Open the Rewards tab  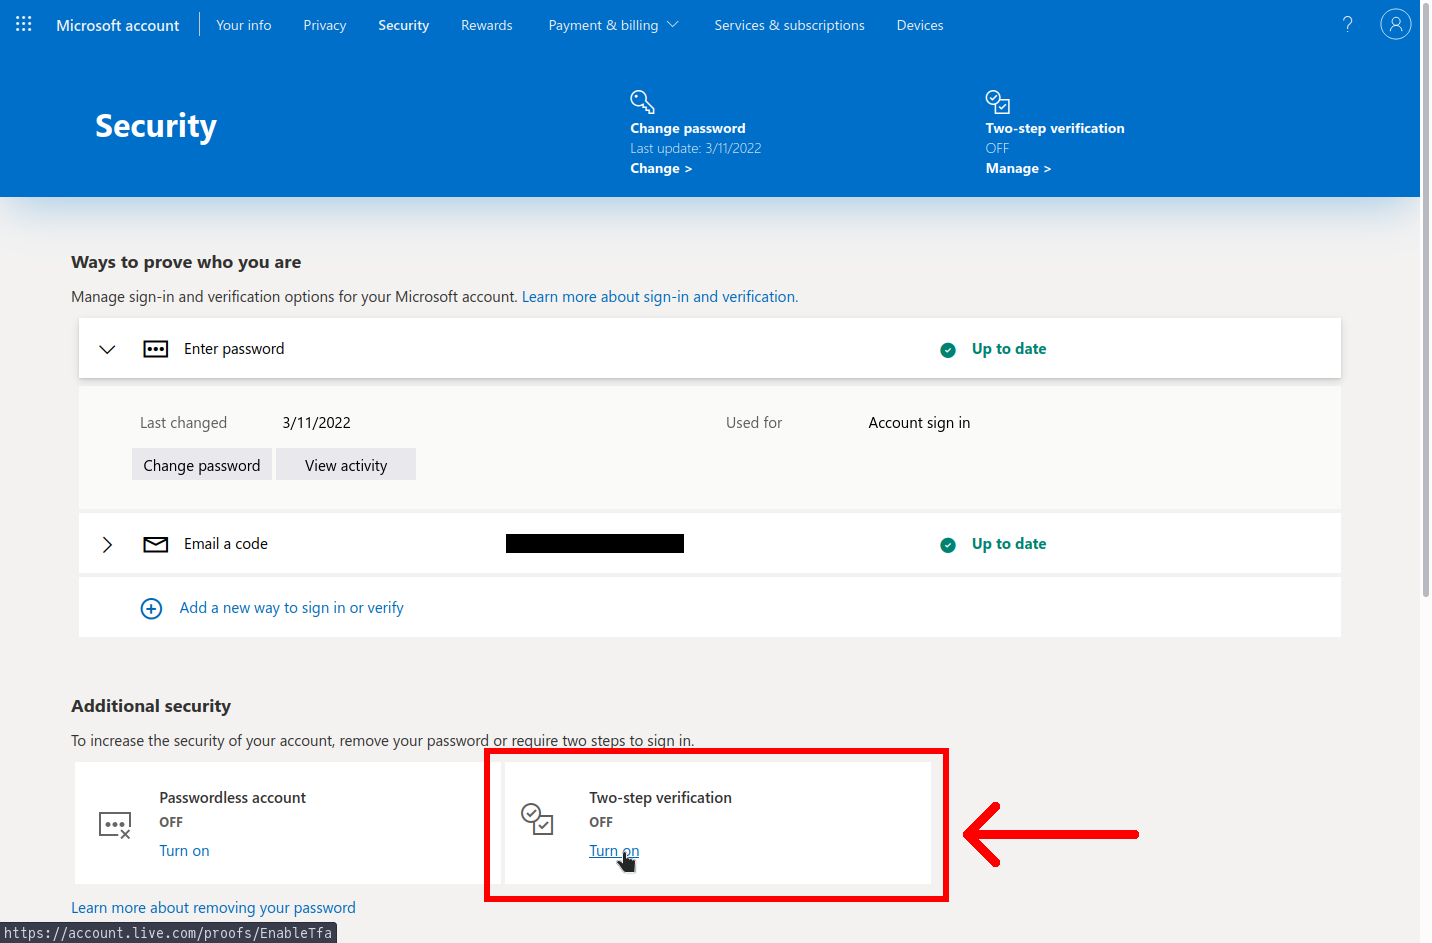pyautogui.click(x=487, y=25)
